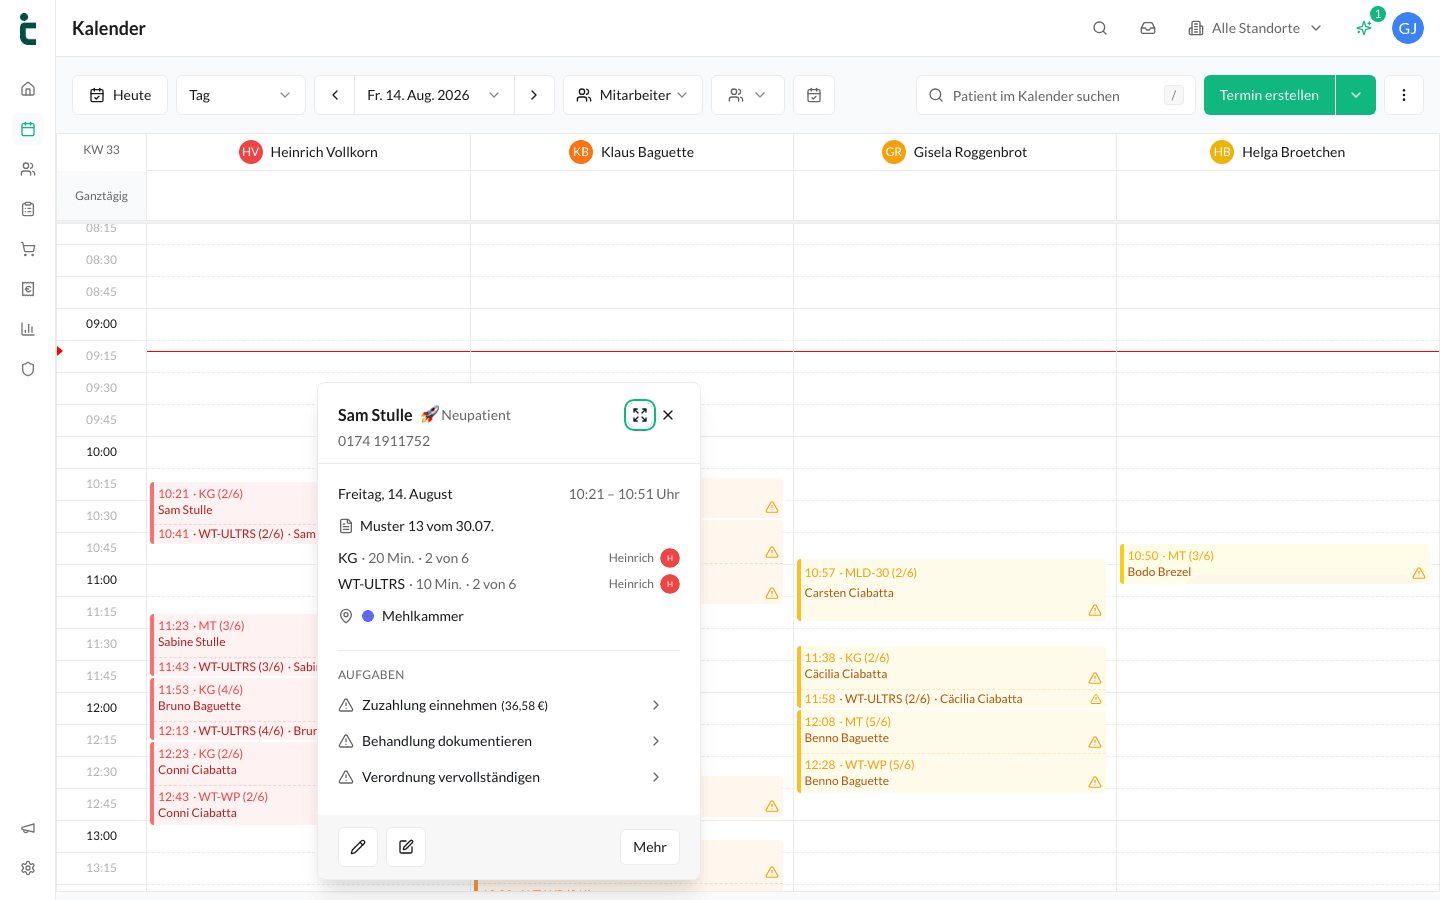
Task: Open the shopping cart section in the sidebar
Action: [x=28, y=249]
